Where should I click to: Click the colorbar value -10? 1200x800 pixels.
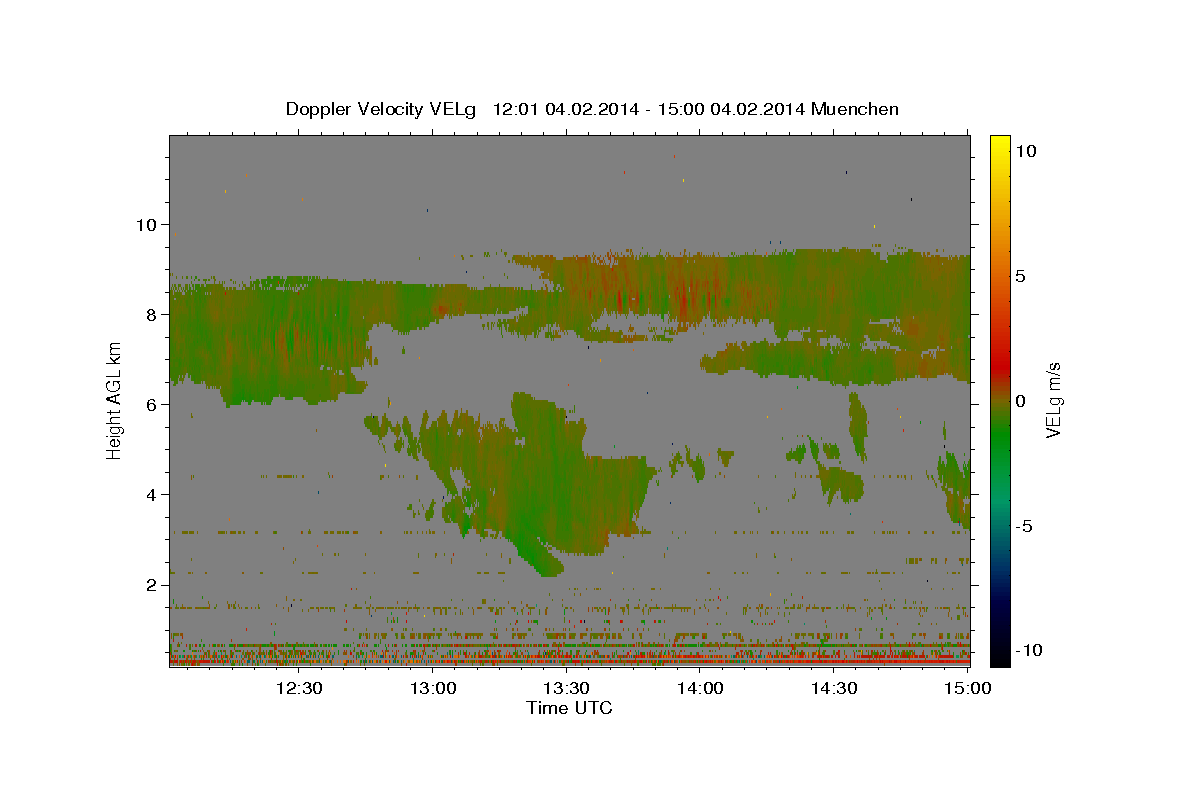pos(1027,651)
